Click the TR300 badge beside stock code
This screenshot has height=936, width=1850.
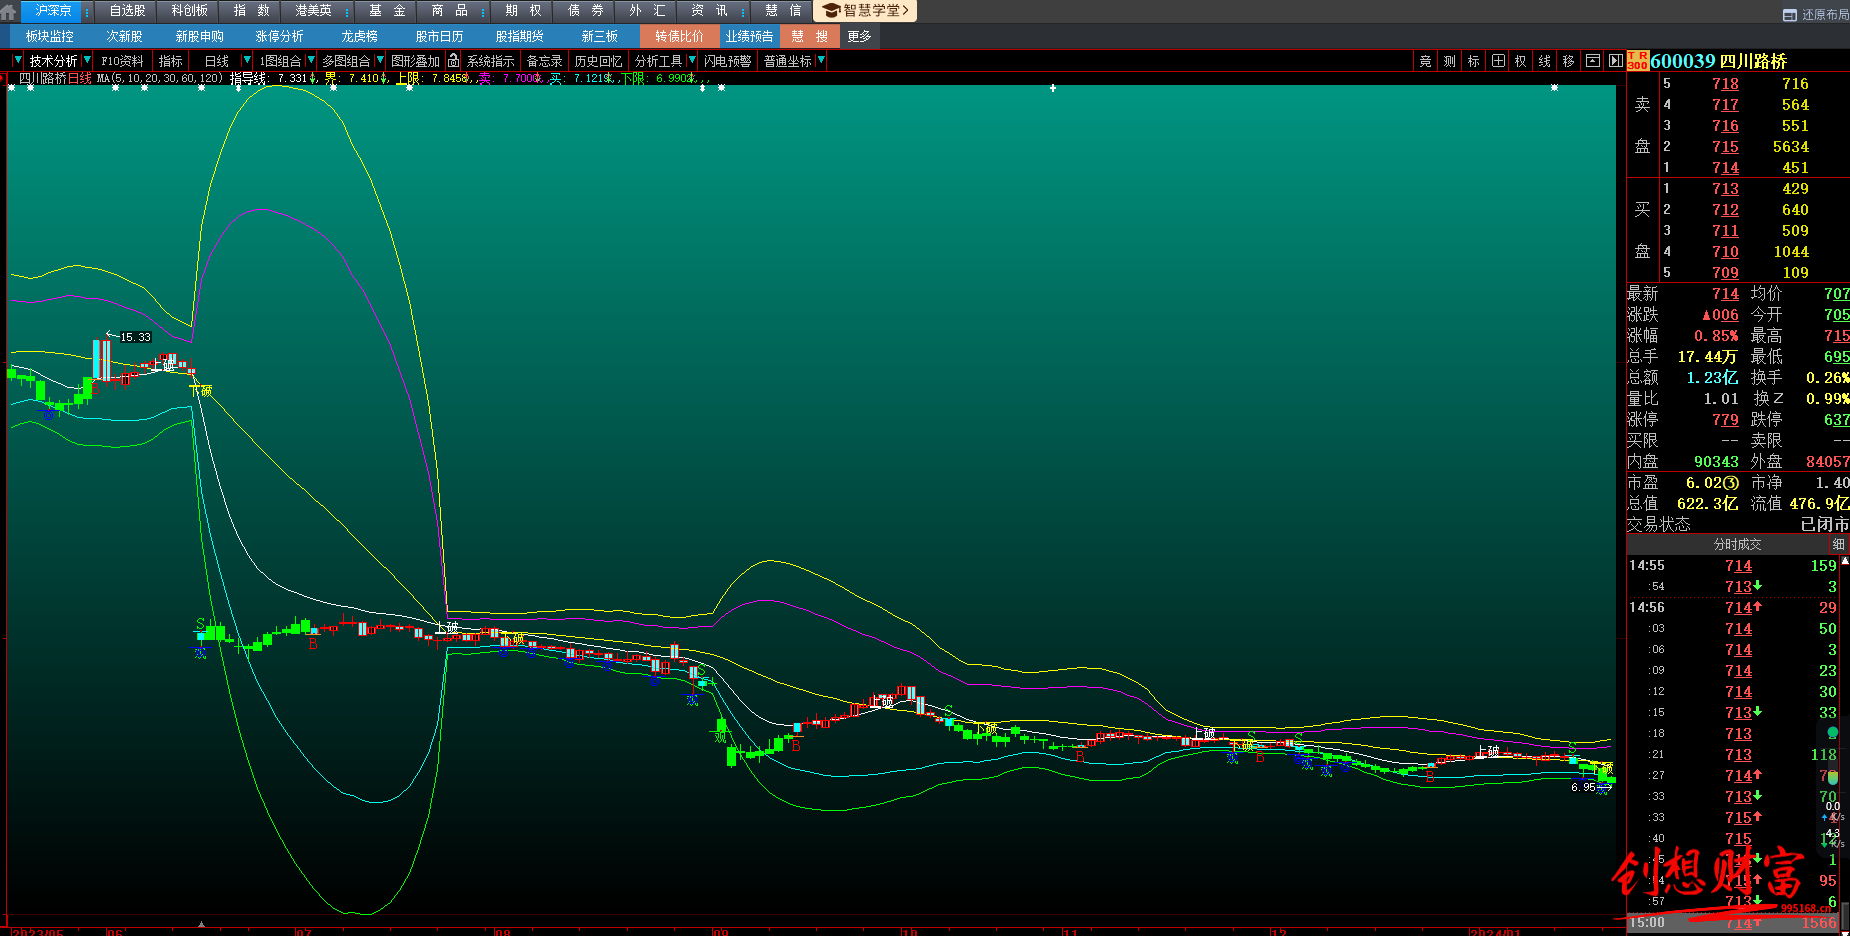click(1637, 61)
